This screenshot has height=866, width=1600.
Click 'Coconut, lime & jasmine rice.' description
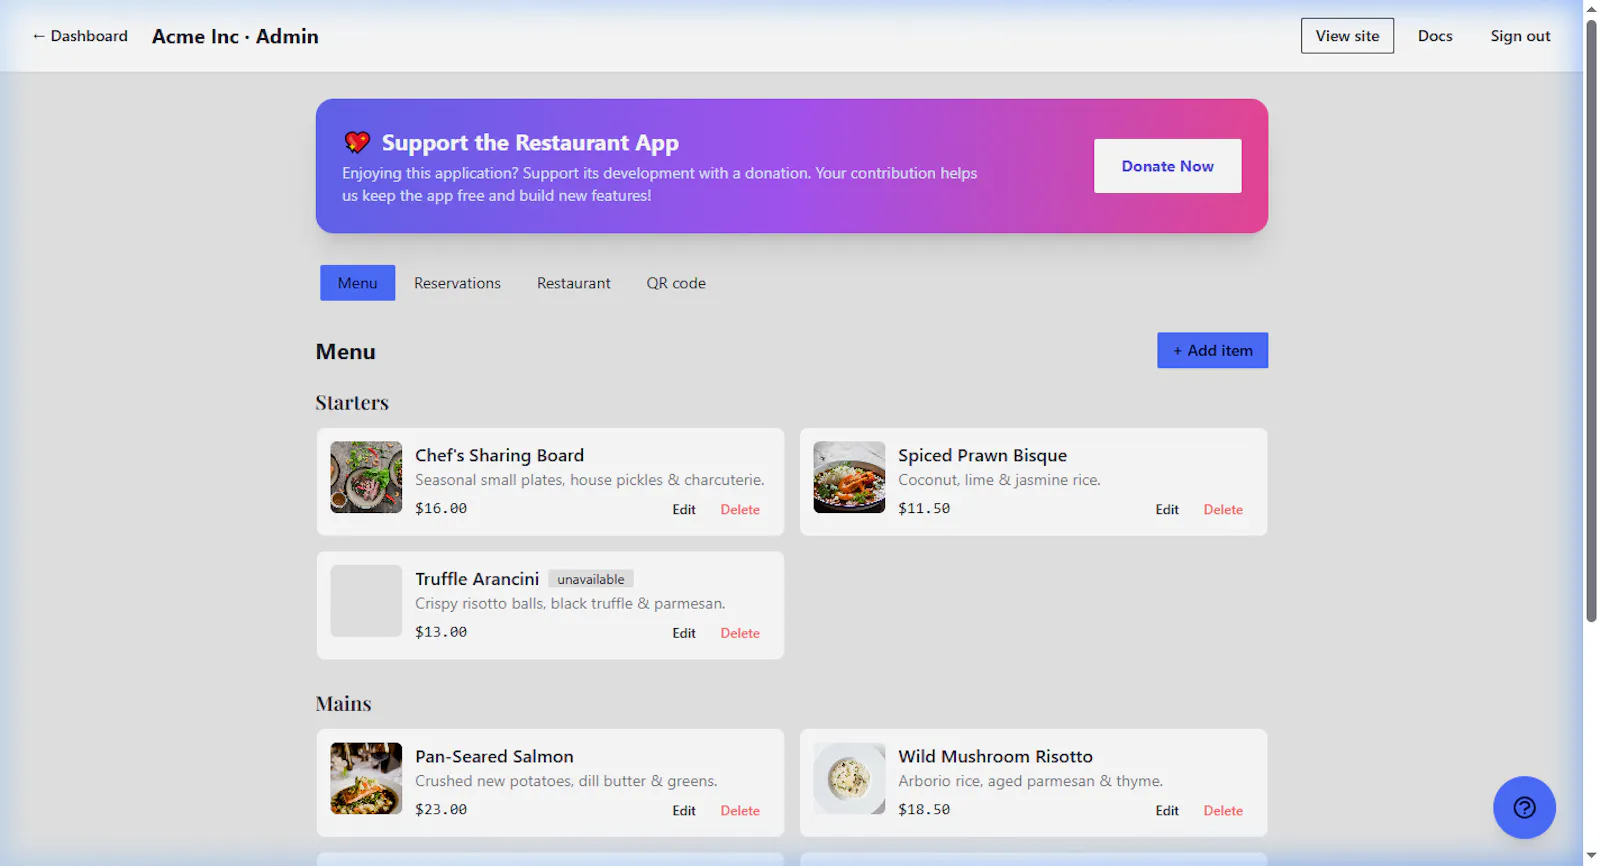(999, 480)
